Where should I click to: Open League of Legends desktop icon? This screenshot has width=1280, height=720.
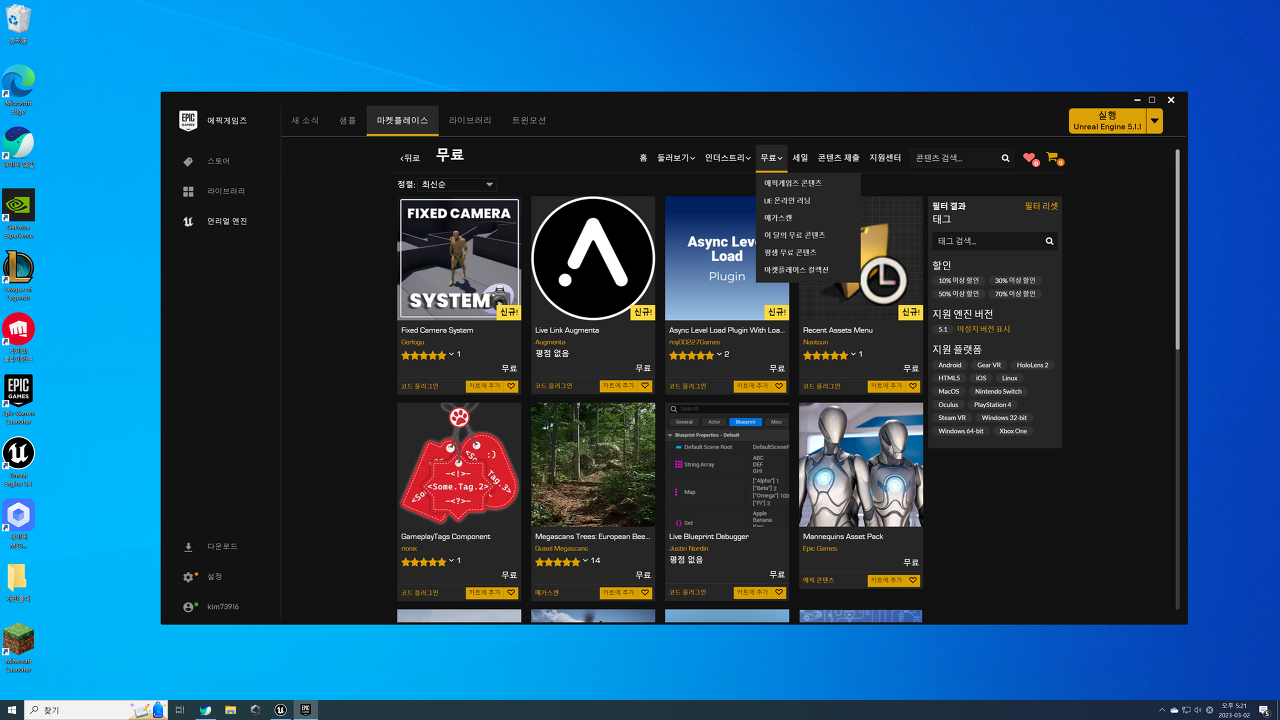pos(18,275)
